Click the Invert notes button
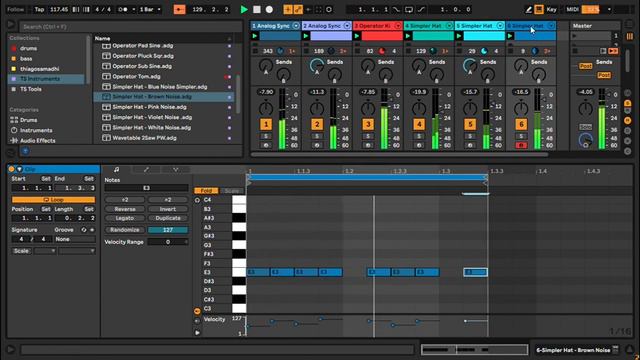Viewport: 640px width, 360px height. (x=168, y=209)
